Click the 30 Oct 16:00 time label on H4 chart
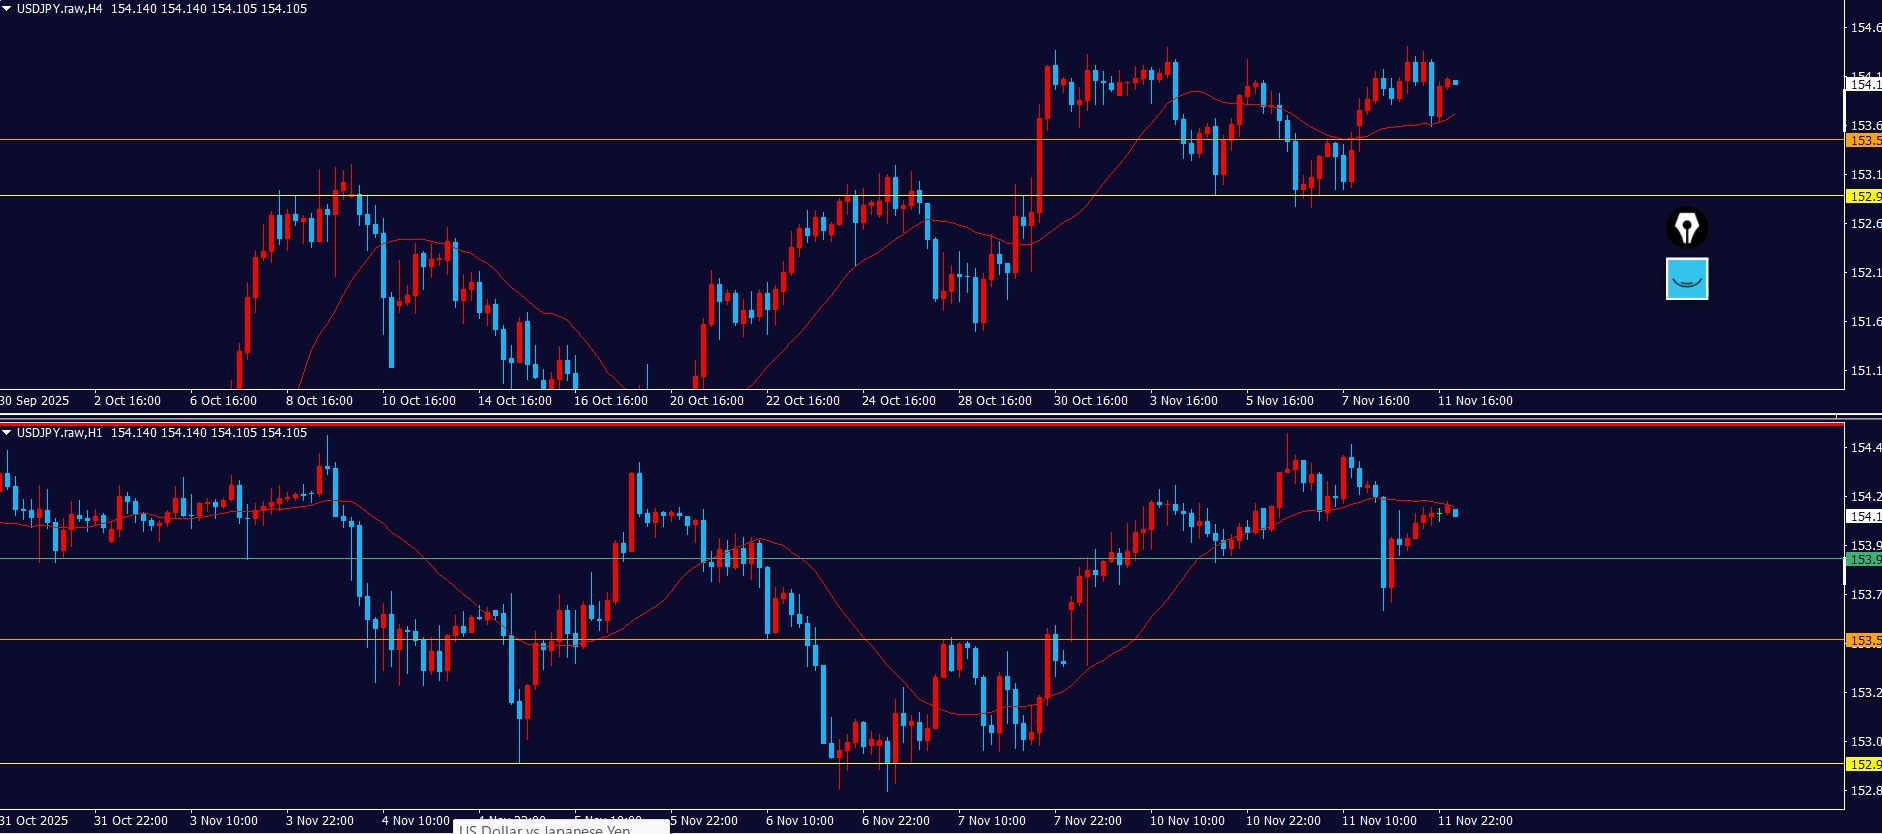Screen dimensions: 1882x834 pyautogui.click(x=1090, y=401)
